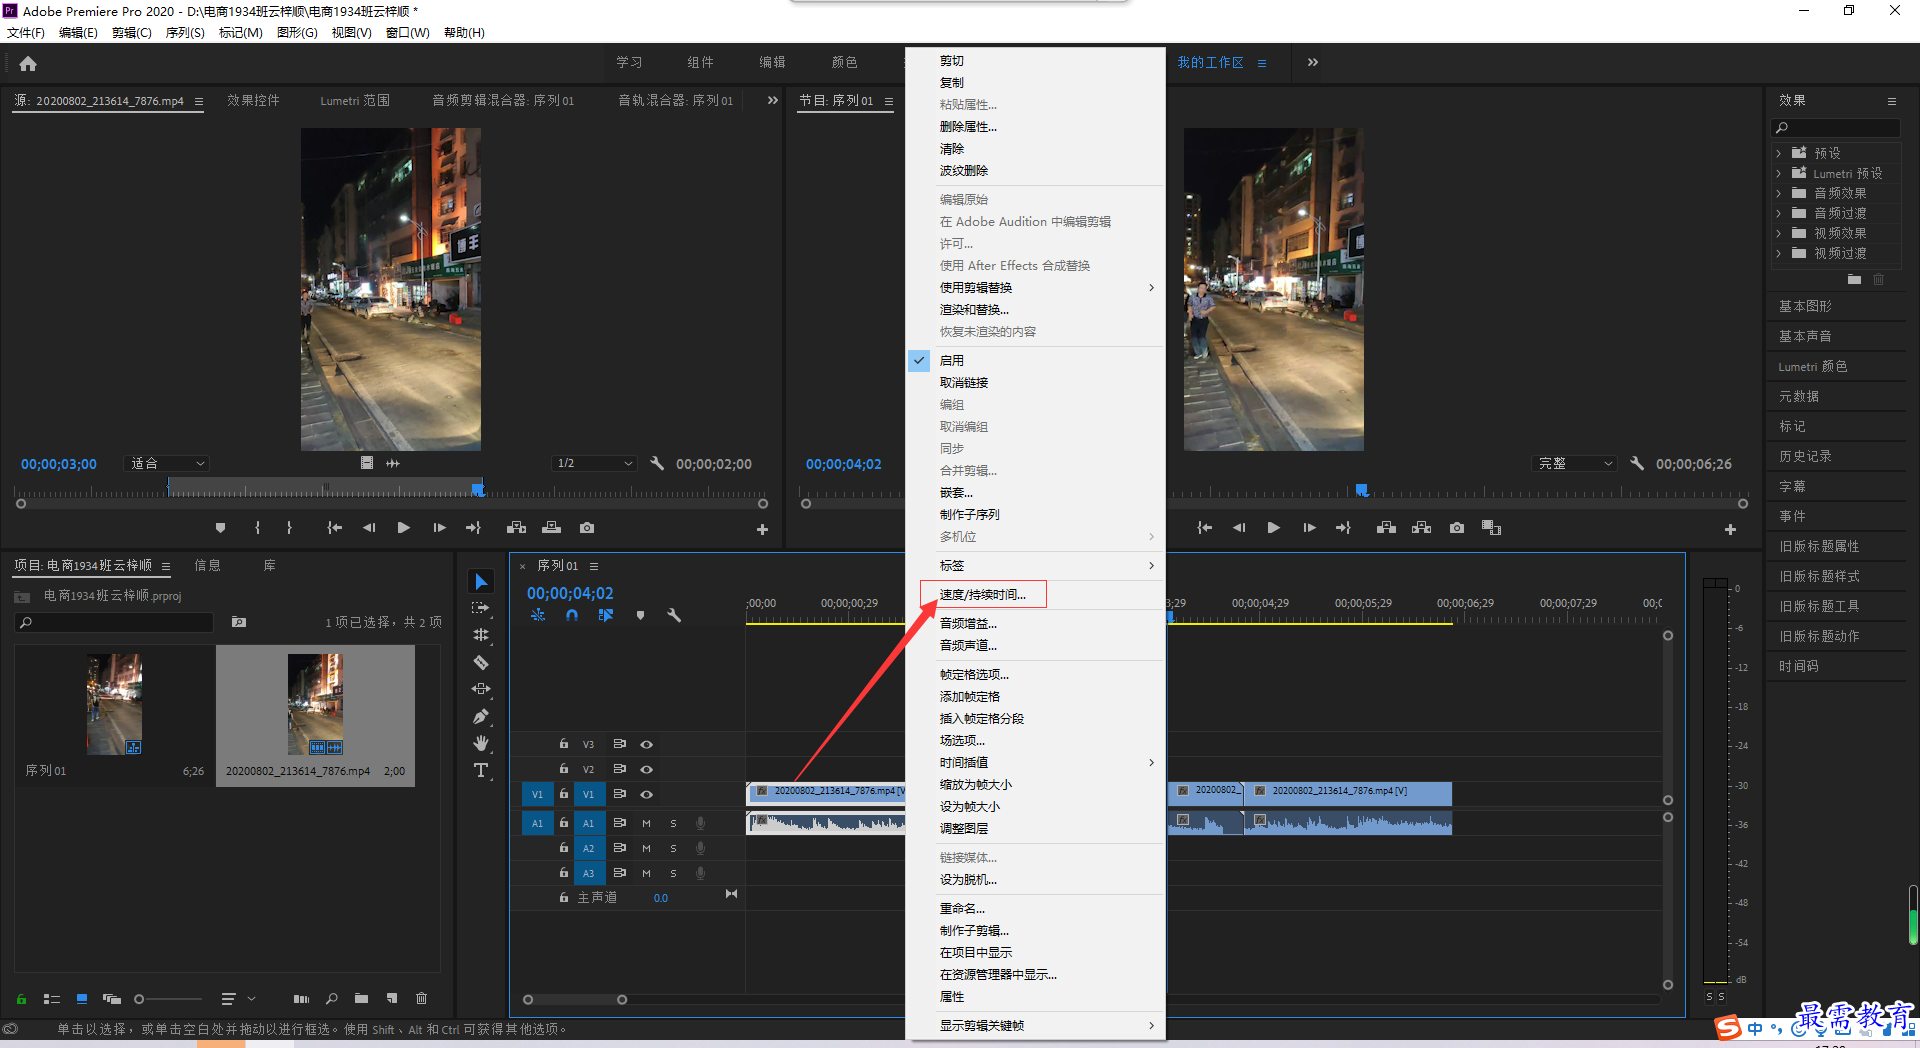Select the Hand tool
This screenshot has height=1048, width=1920.
[481, 743]
